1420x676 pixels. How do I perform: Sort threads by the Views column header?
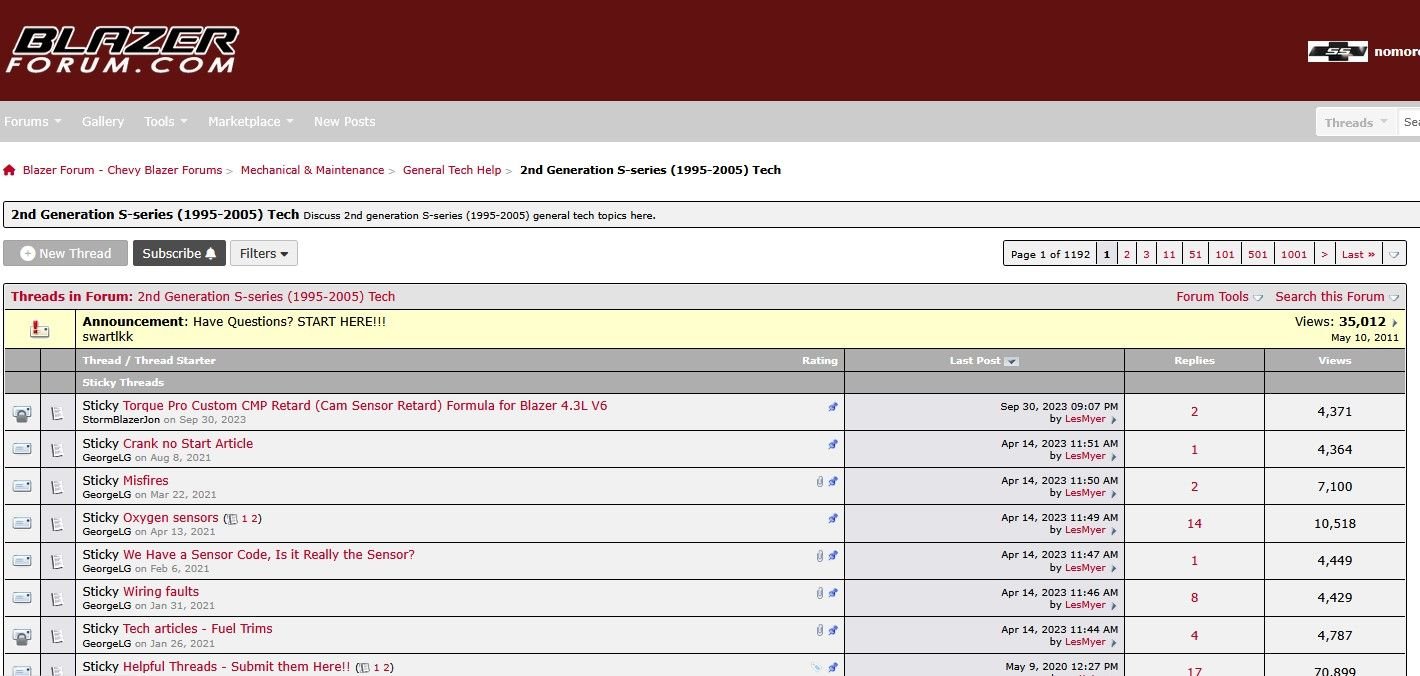click(x=1334, y=361)
